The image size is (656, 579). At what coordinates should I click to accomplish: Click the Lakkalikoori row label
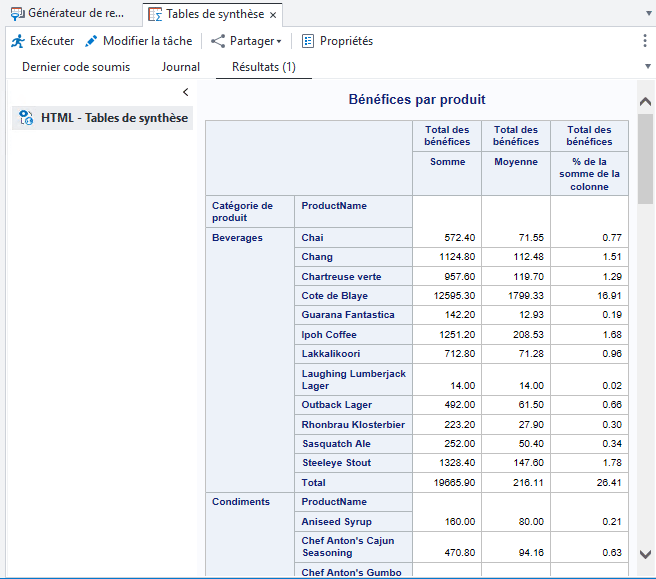point(331,354)
